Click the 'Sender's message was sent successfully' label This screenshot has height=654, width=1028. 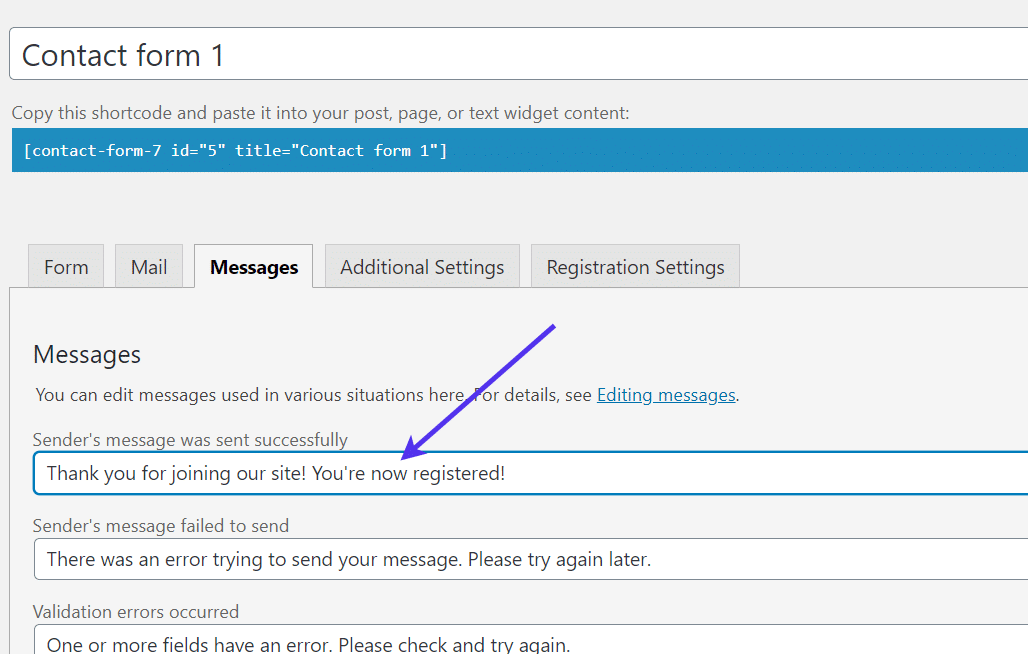coord(190,439)
